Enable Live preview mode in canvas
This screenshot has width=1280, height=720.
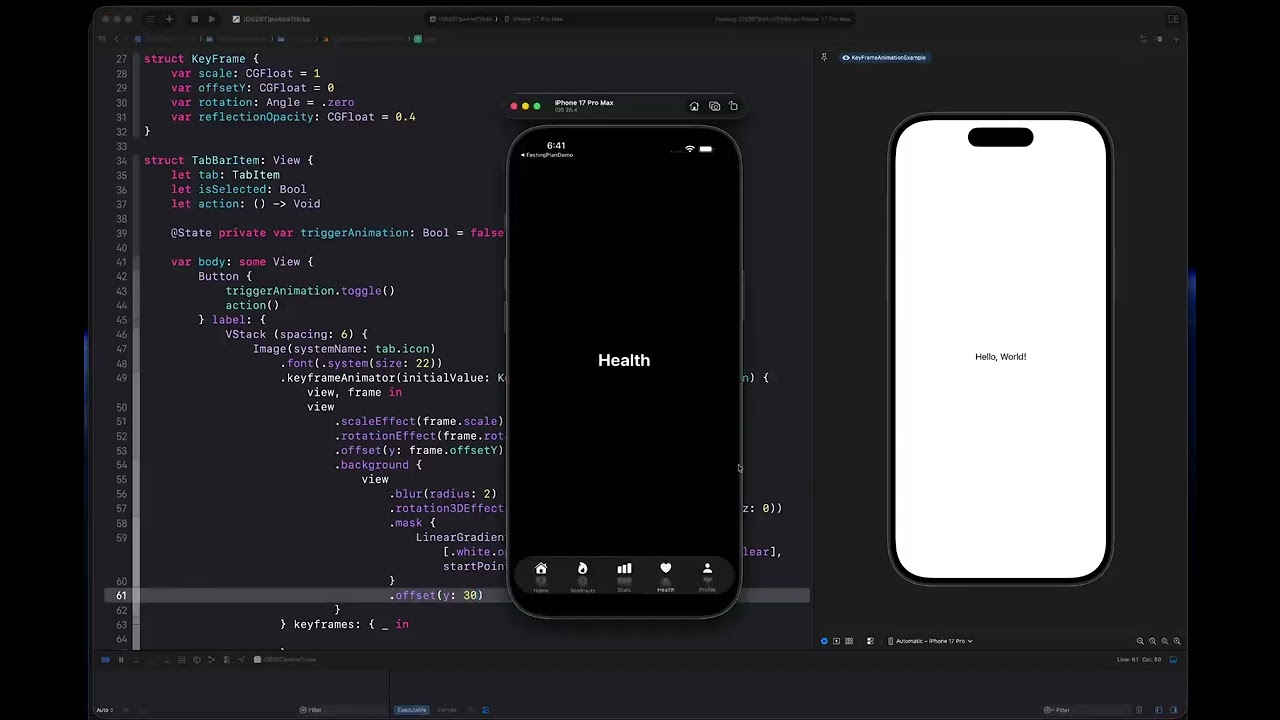824,641
